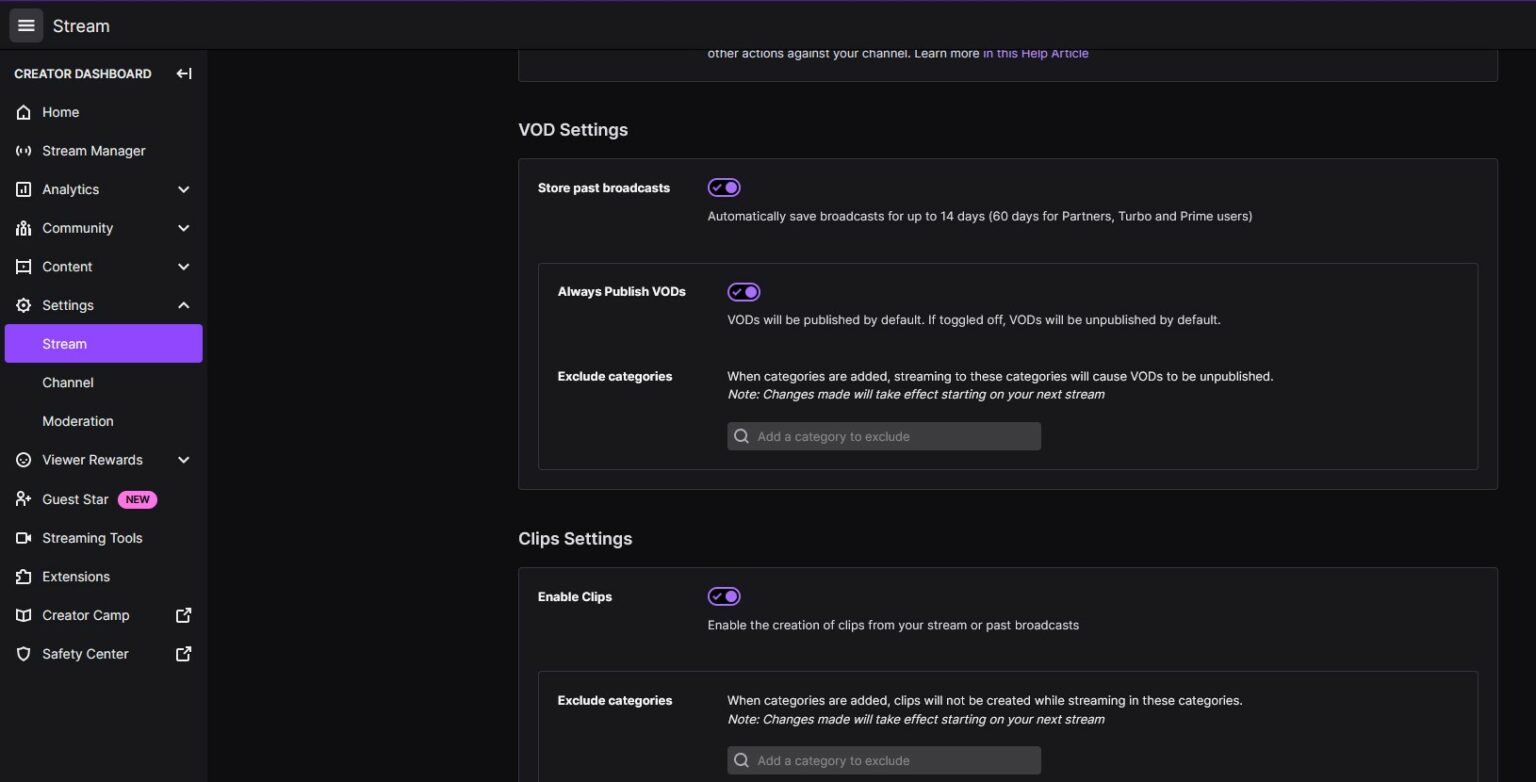This screenshot has width=1536, height=782.
Task: Open the Community icon in sidebar
Action: point(24,228)
